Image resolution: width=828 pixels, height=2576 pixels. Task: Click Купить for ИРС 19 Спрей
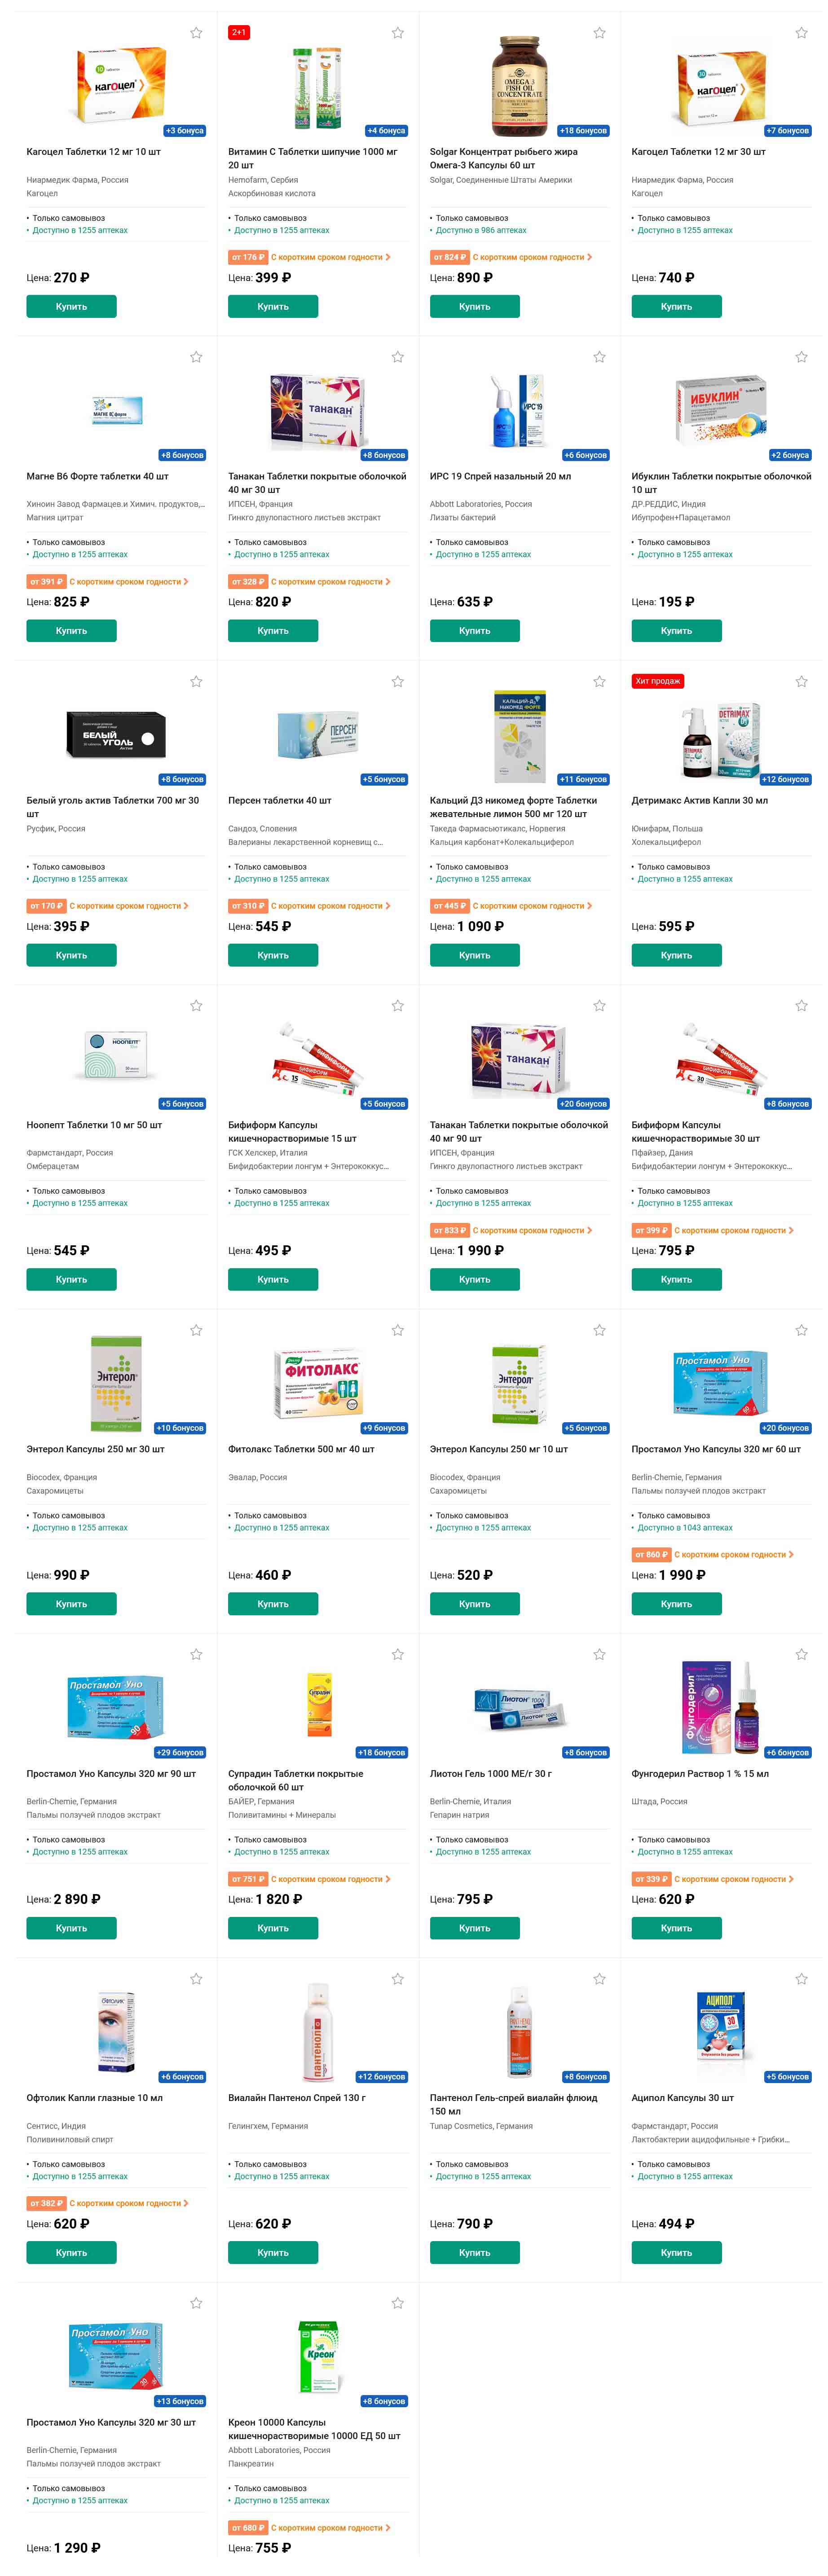[x=475, y=631]
